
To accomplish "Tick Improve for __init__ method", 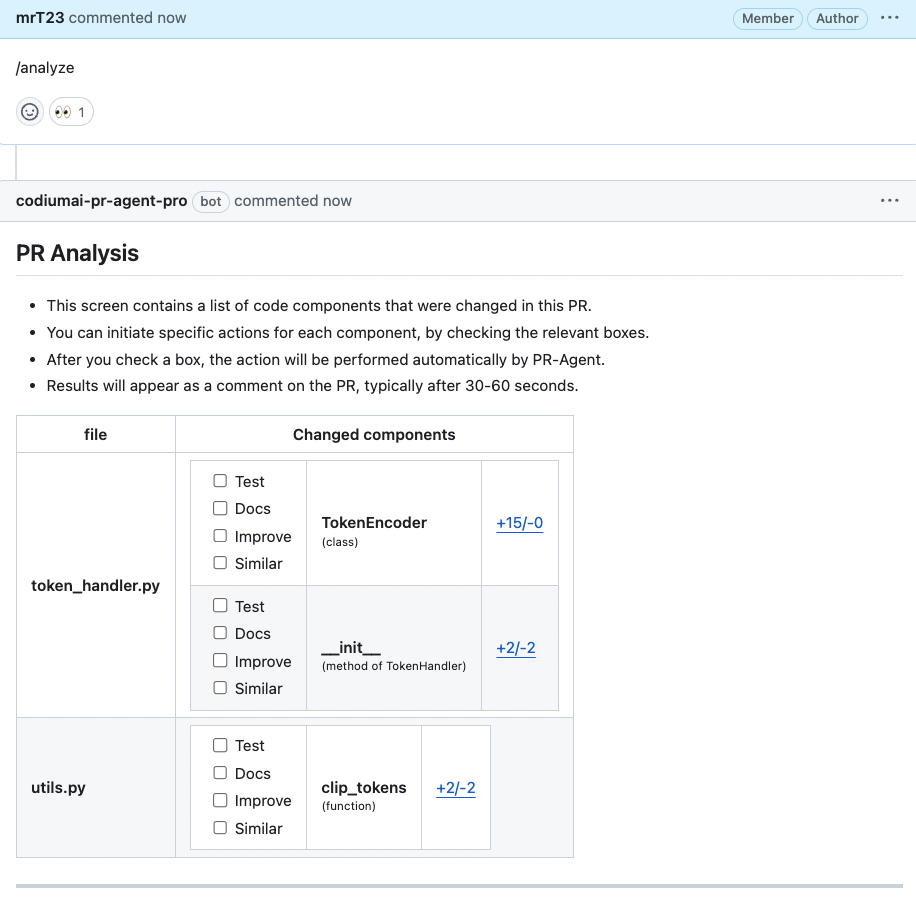I will point(220,661).
